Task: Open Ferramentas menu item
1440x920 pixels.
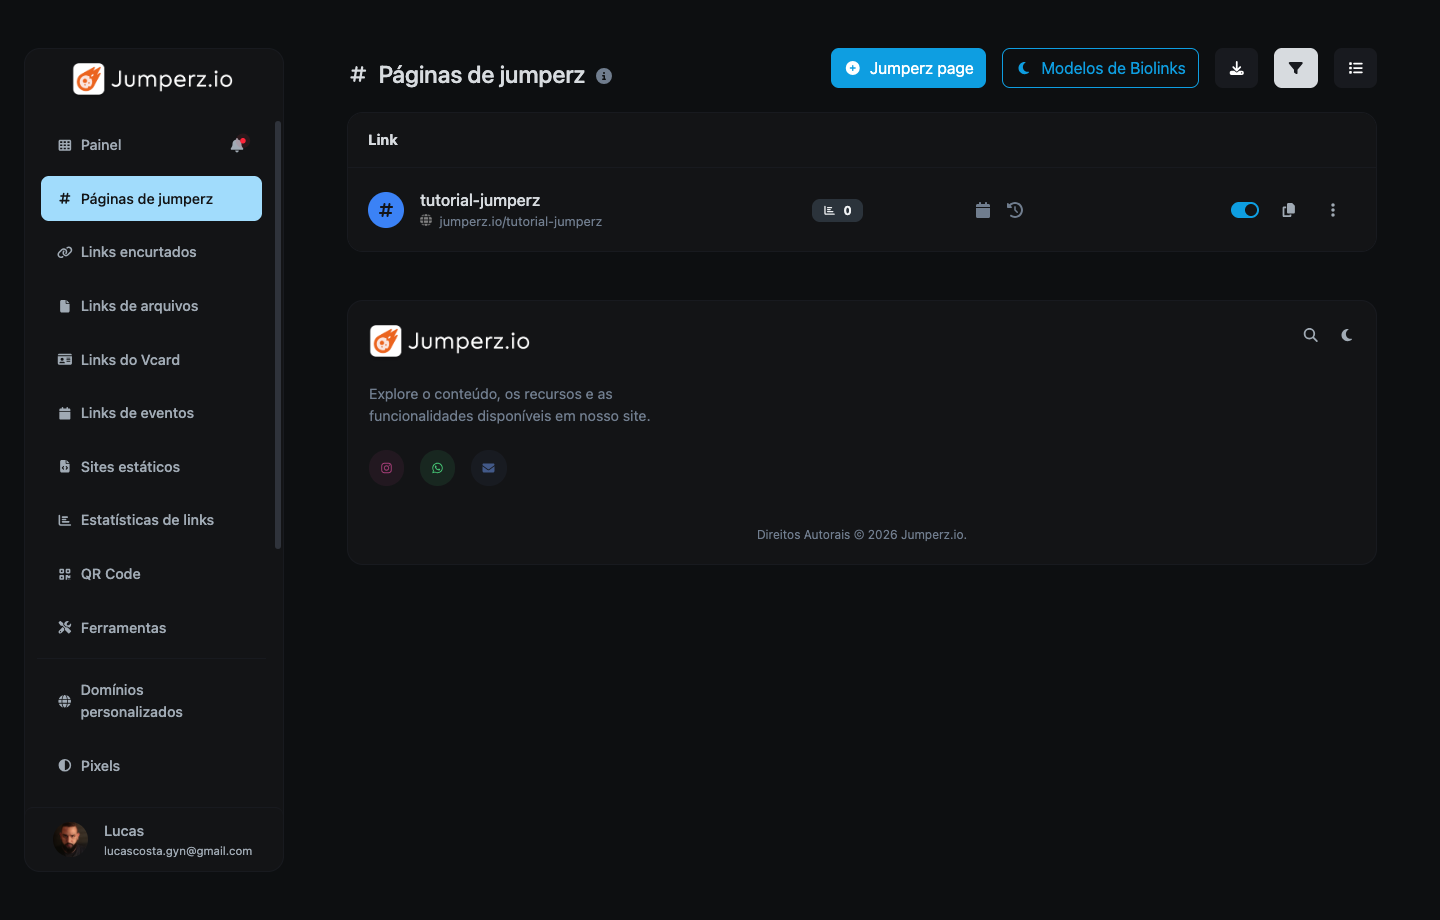Action: click(151, 628)
